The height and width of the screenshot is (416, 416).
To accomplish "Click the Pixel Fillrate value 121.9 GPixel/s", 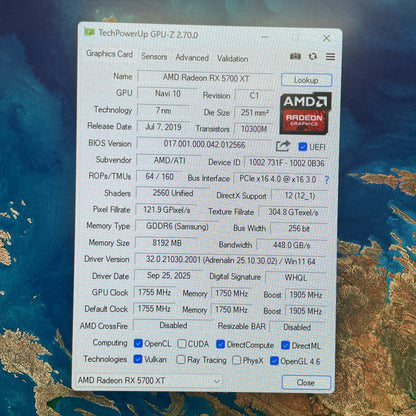I will coord(167,210).
